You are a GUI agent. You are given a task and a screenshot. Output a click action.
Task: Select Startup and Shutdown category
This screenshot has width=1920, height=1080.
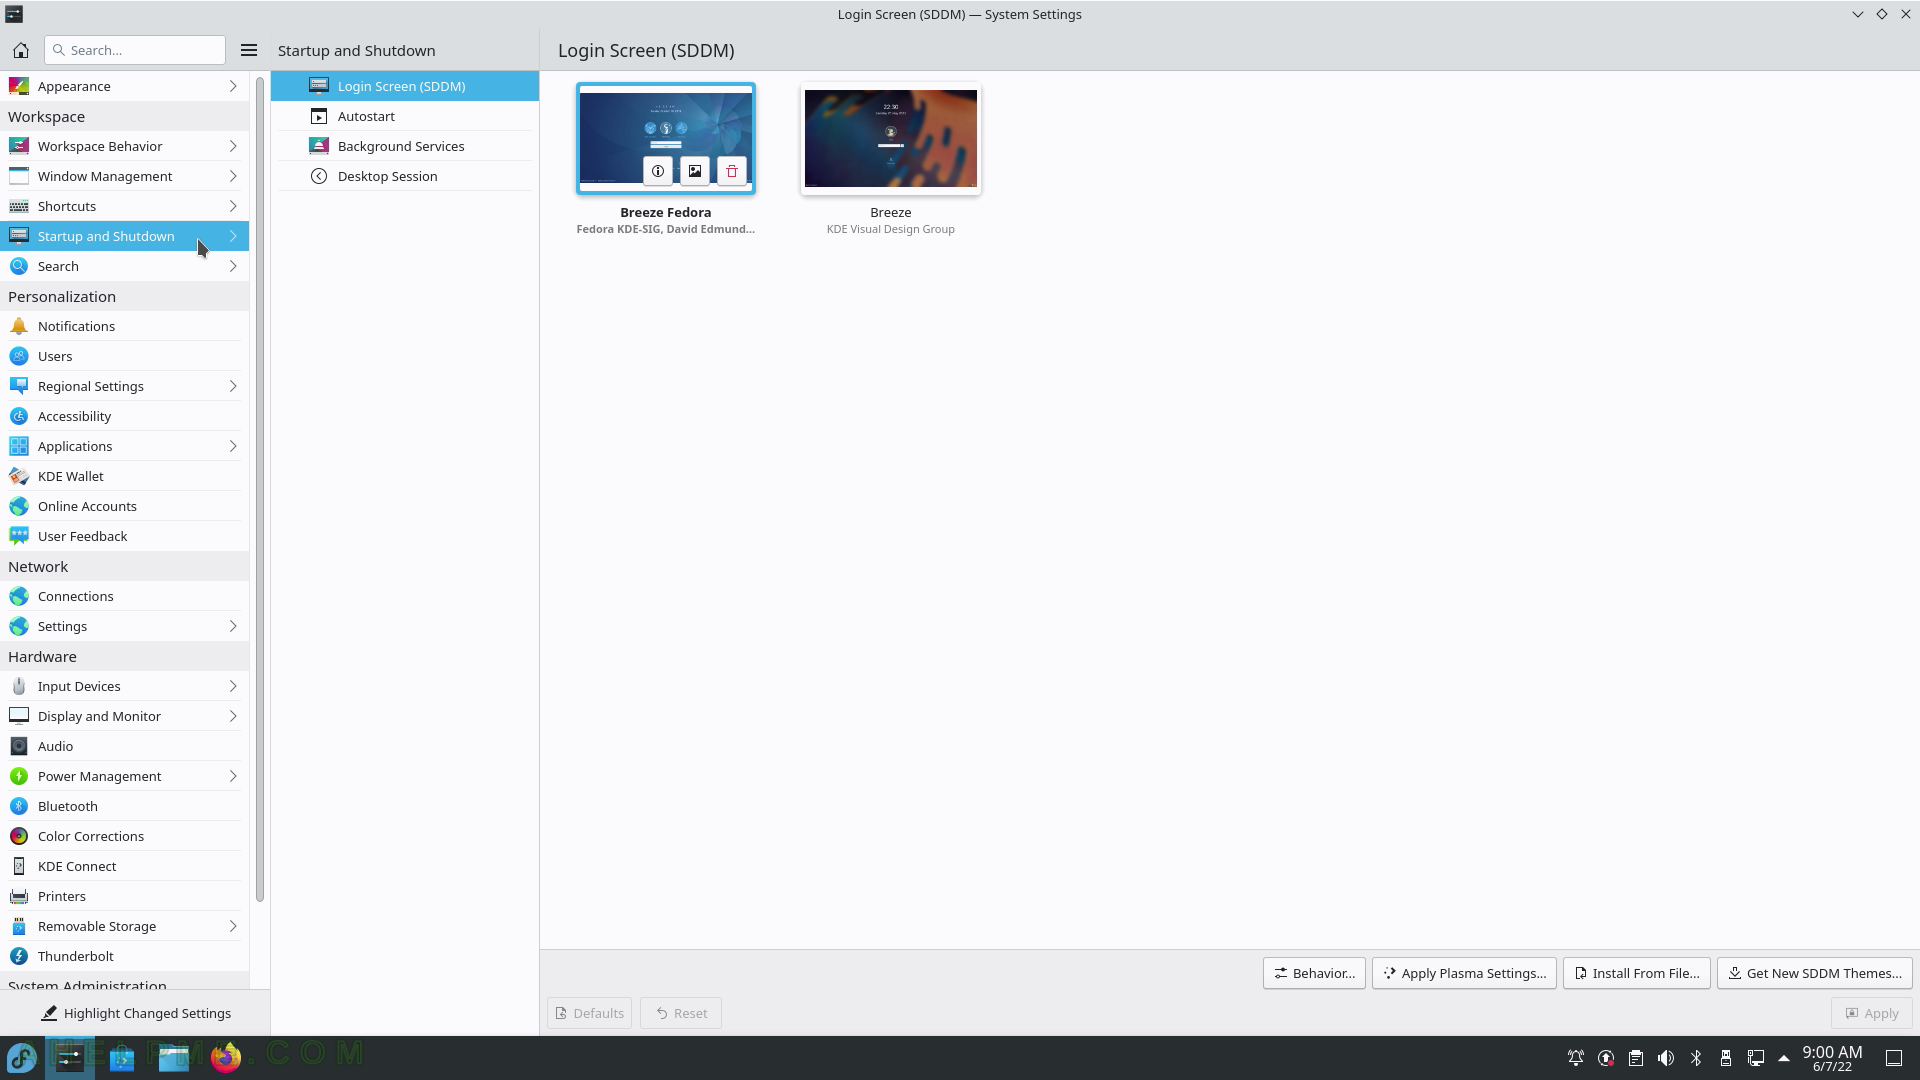(124, 236)
